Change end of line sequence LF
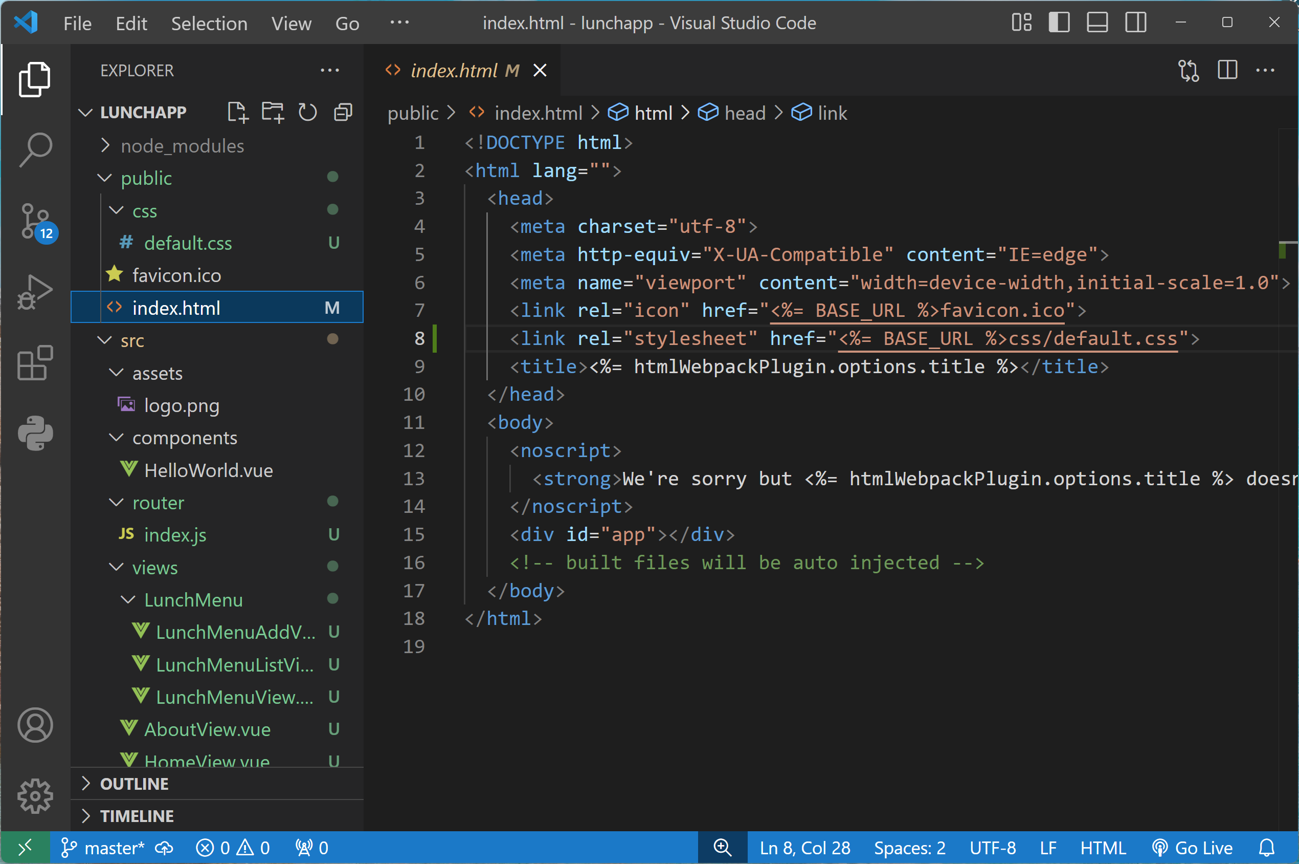1299x864 pixels. click(x=1048, y=848)
